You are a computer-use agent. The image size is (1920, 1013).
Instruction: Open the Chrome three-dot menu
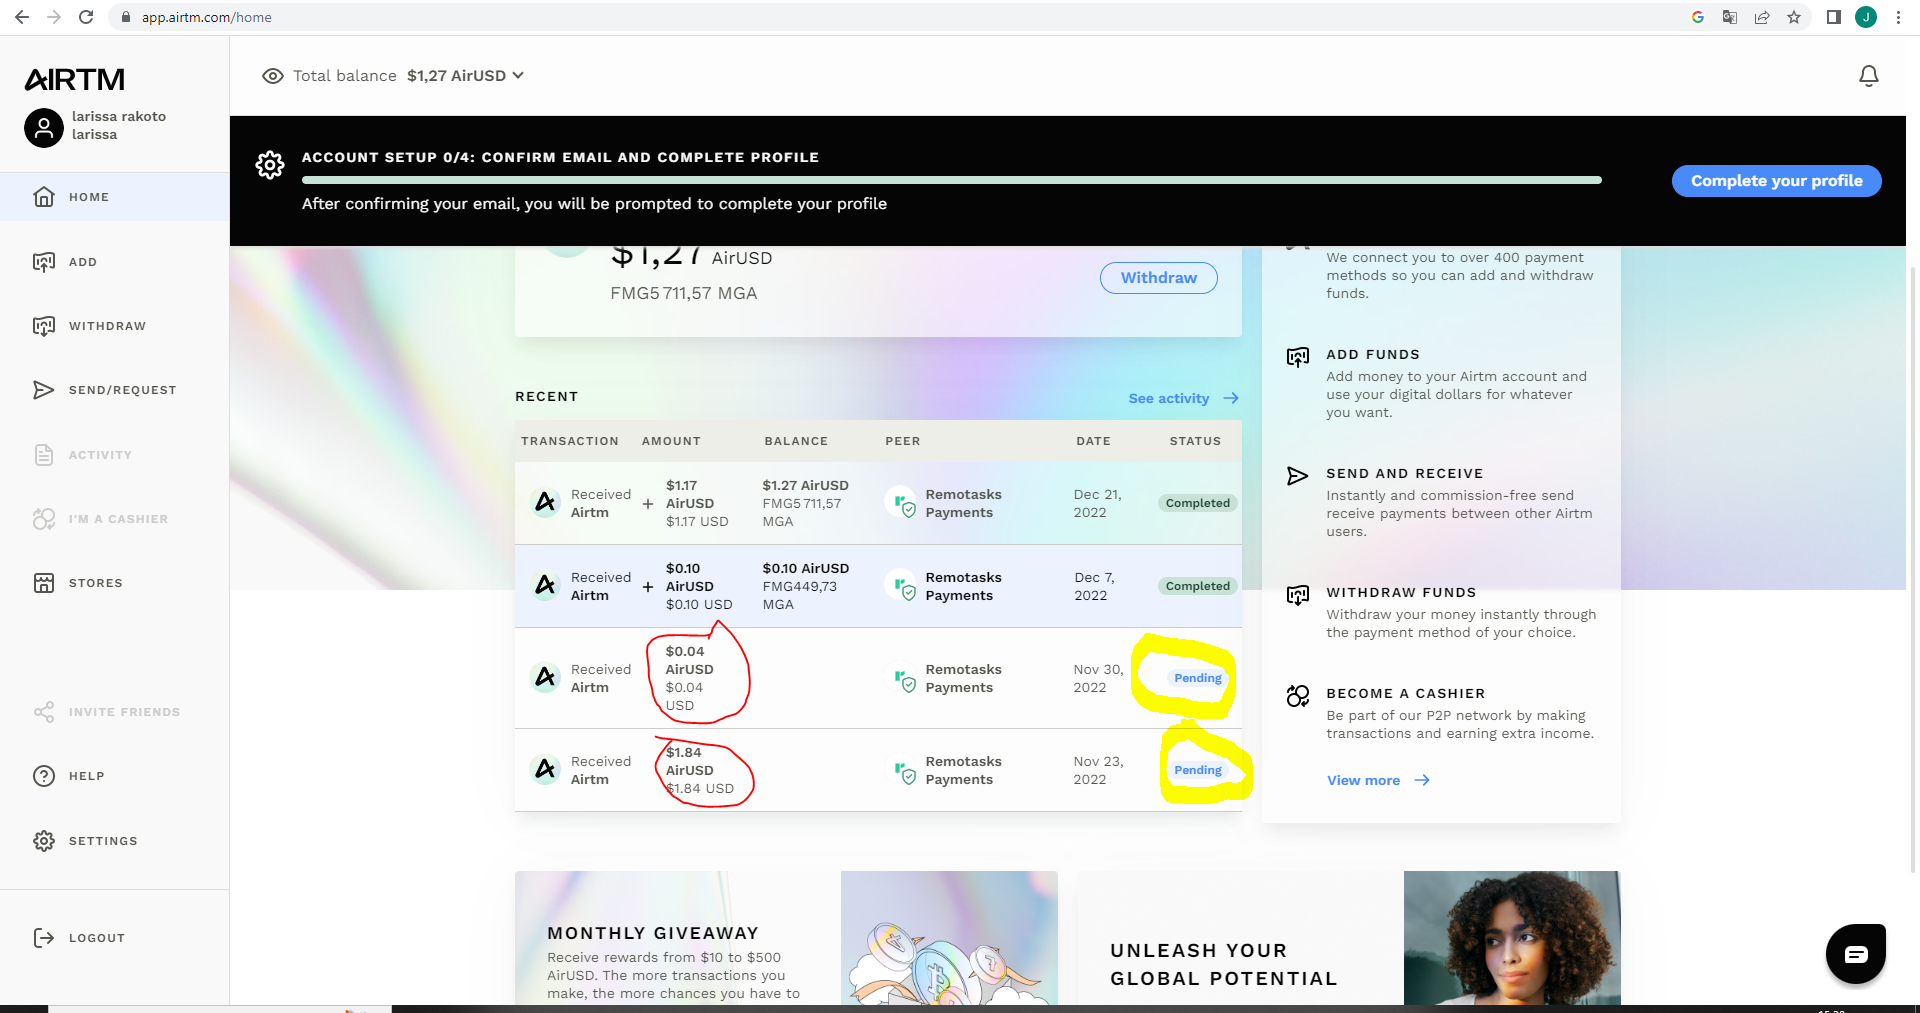pyautogui.click(x=1898, y=17)
